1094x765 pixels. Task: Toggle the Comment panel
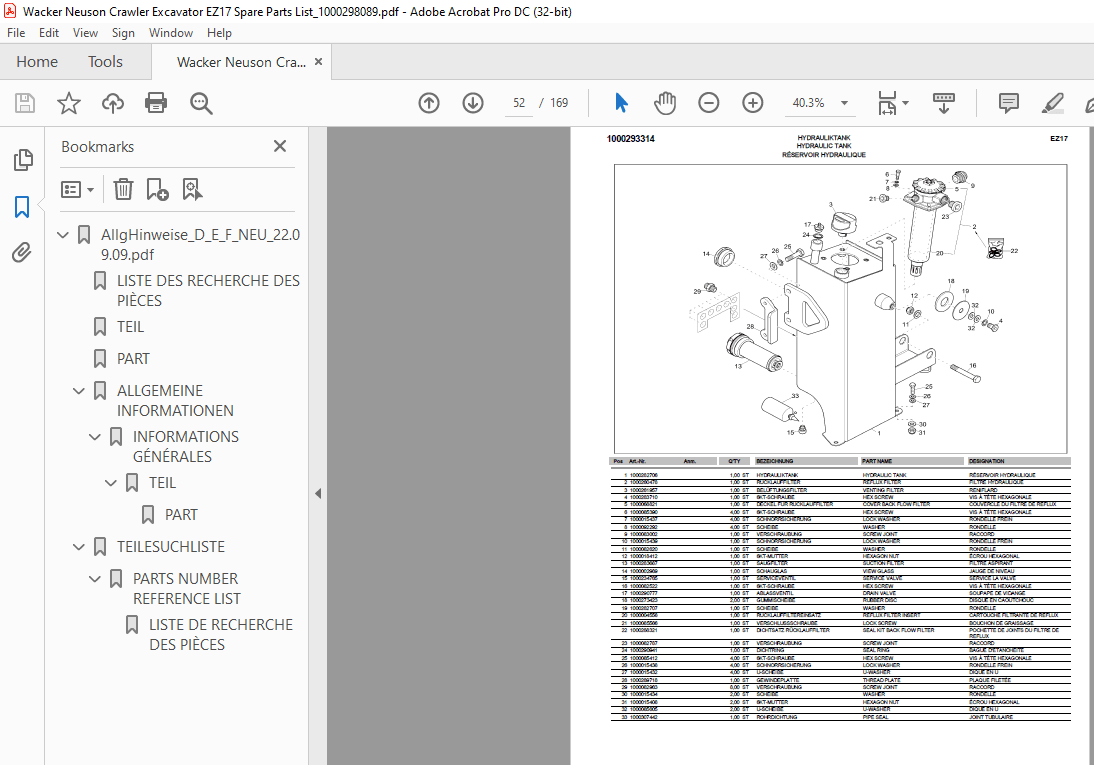point(1008,103)
